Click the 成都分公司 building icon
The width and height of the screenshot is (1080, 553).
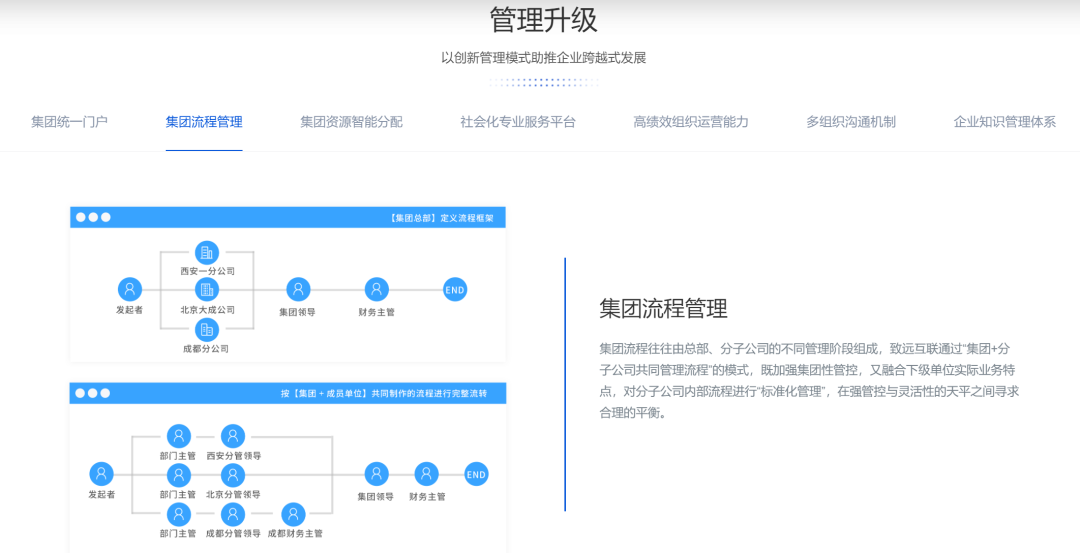pyautogui.click(x=207, y=329)
